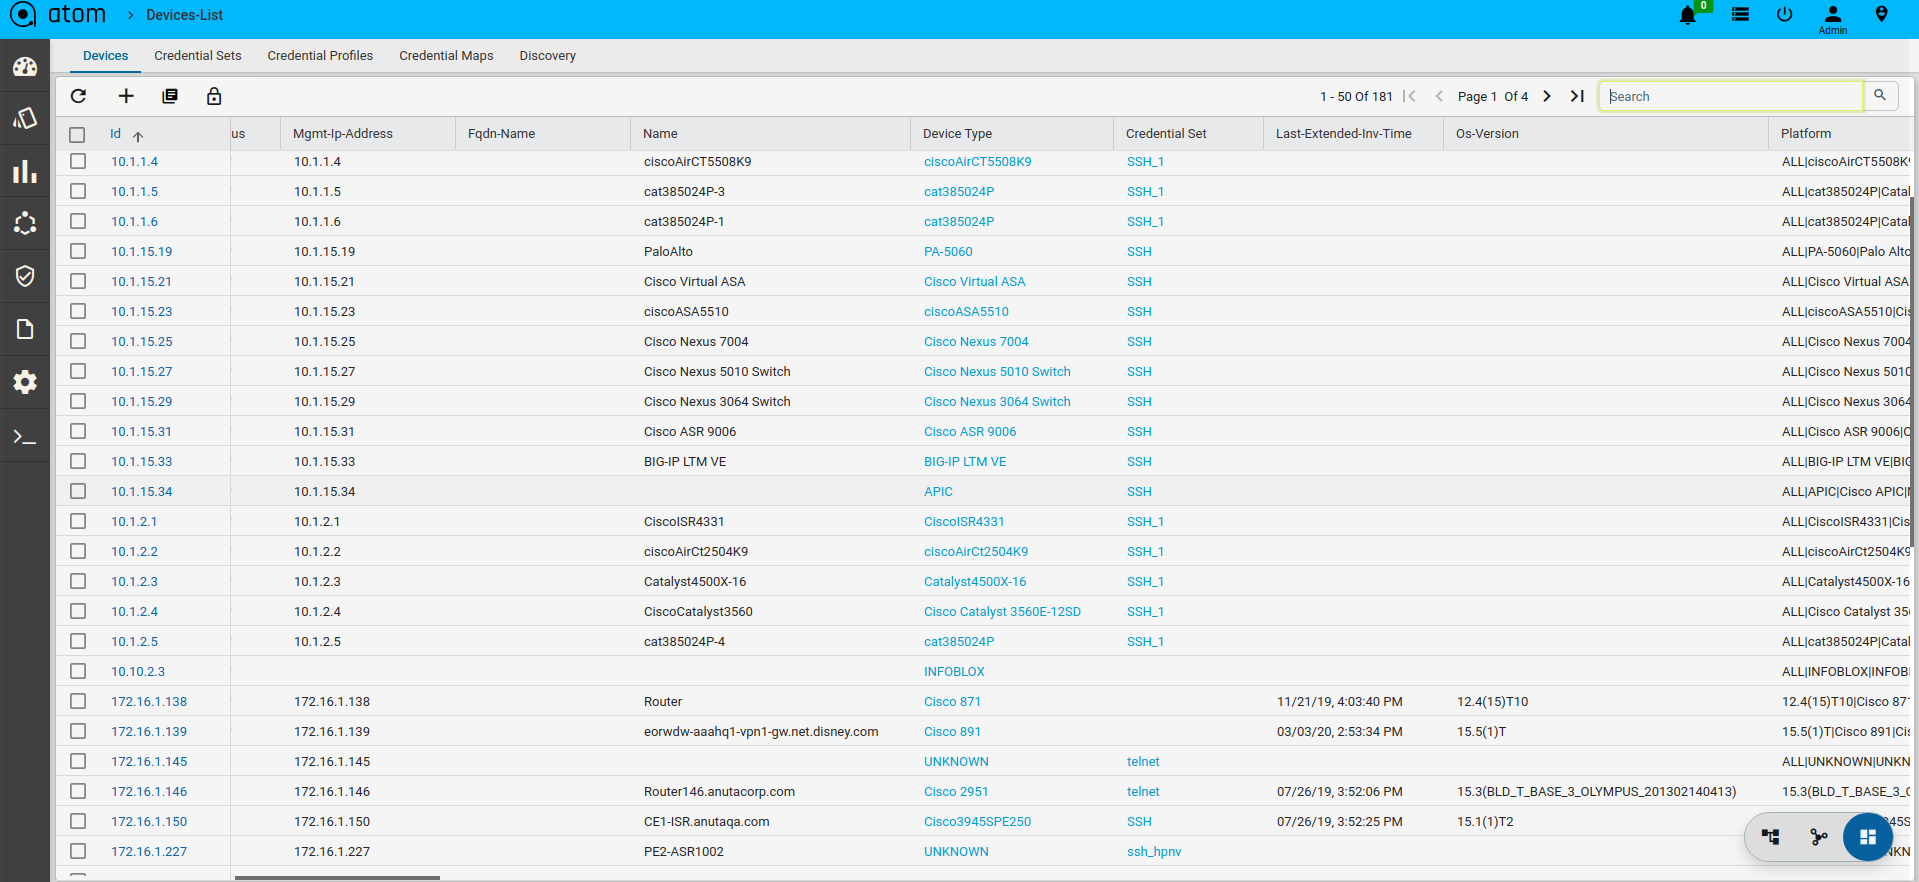
Task: Open the settings gear sidebar icon
Action: pos(25,381)
